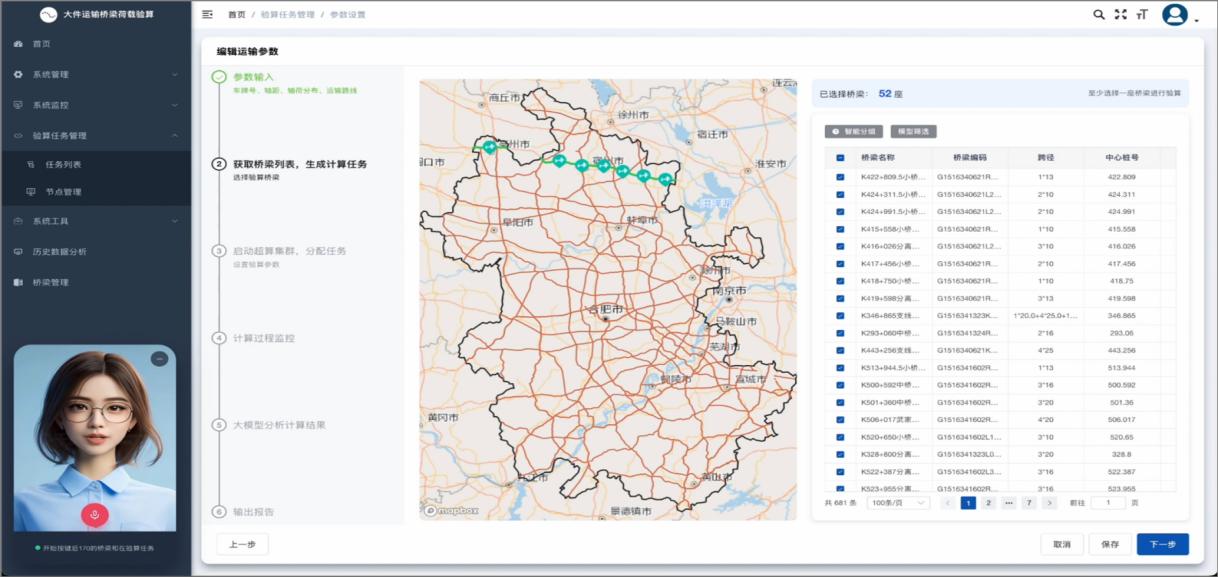The image size is (1218, 577).
Task: Click the 系统管理 gear icon
Action: (18, 75)
